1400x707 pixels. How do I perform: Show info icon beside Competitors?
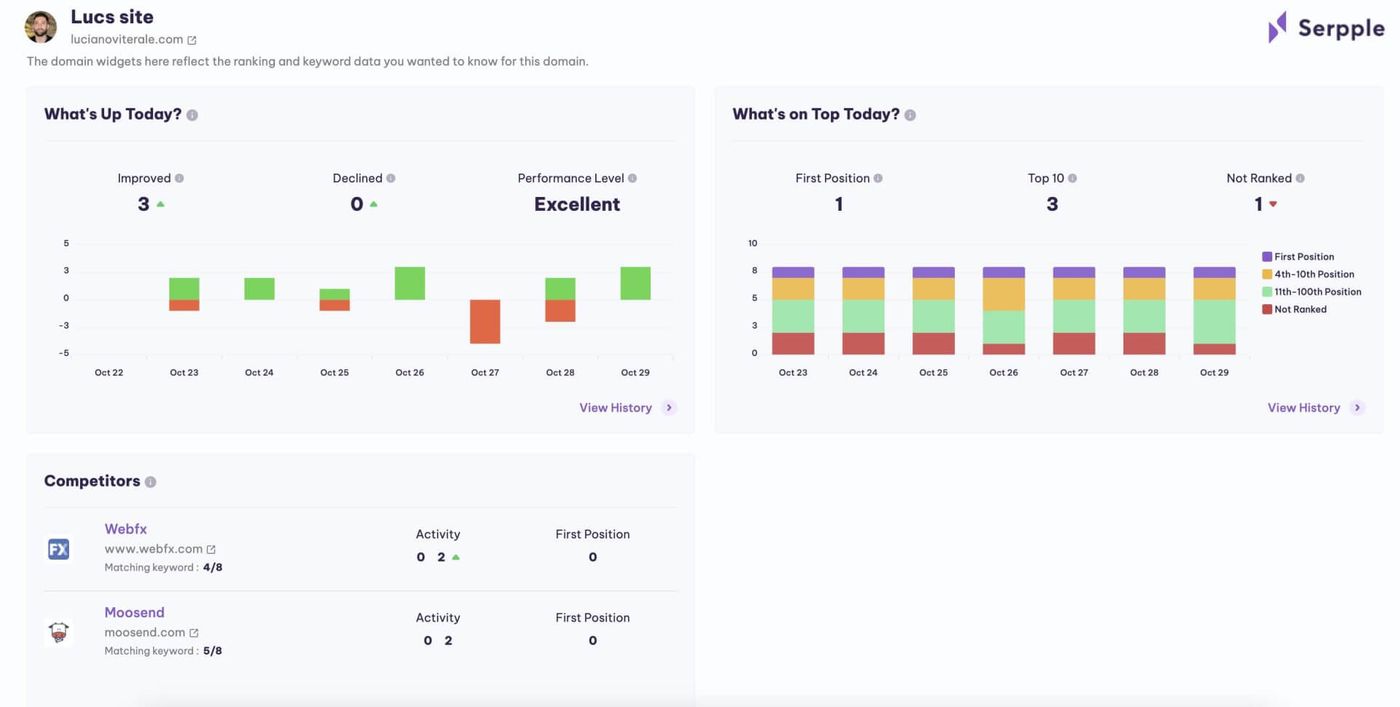click(150, 482)
